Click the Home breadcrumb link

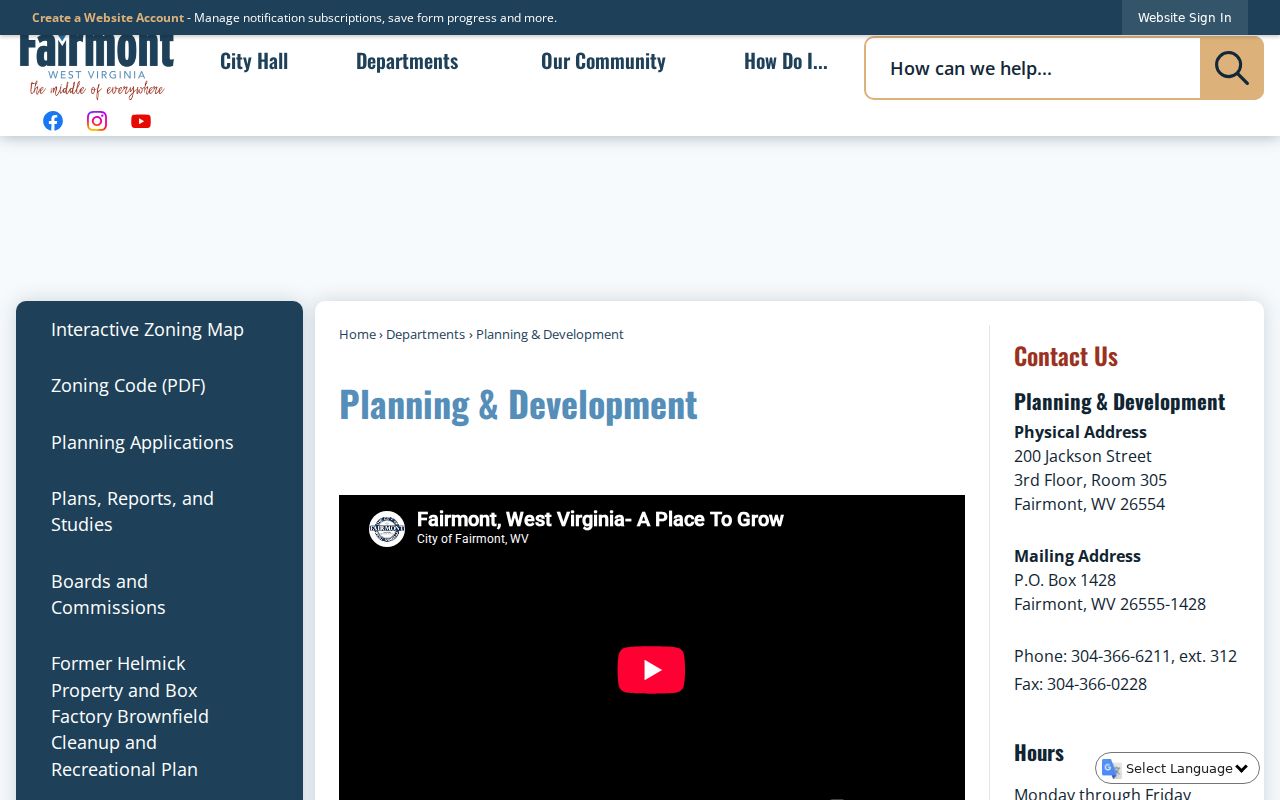[x=357, y=334]
